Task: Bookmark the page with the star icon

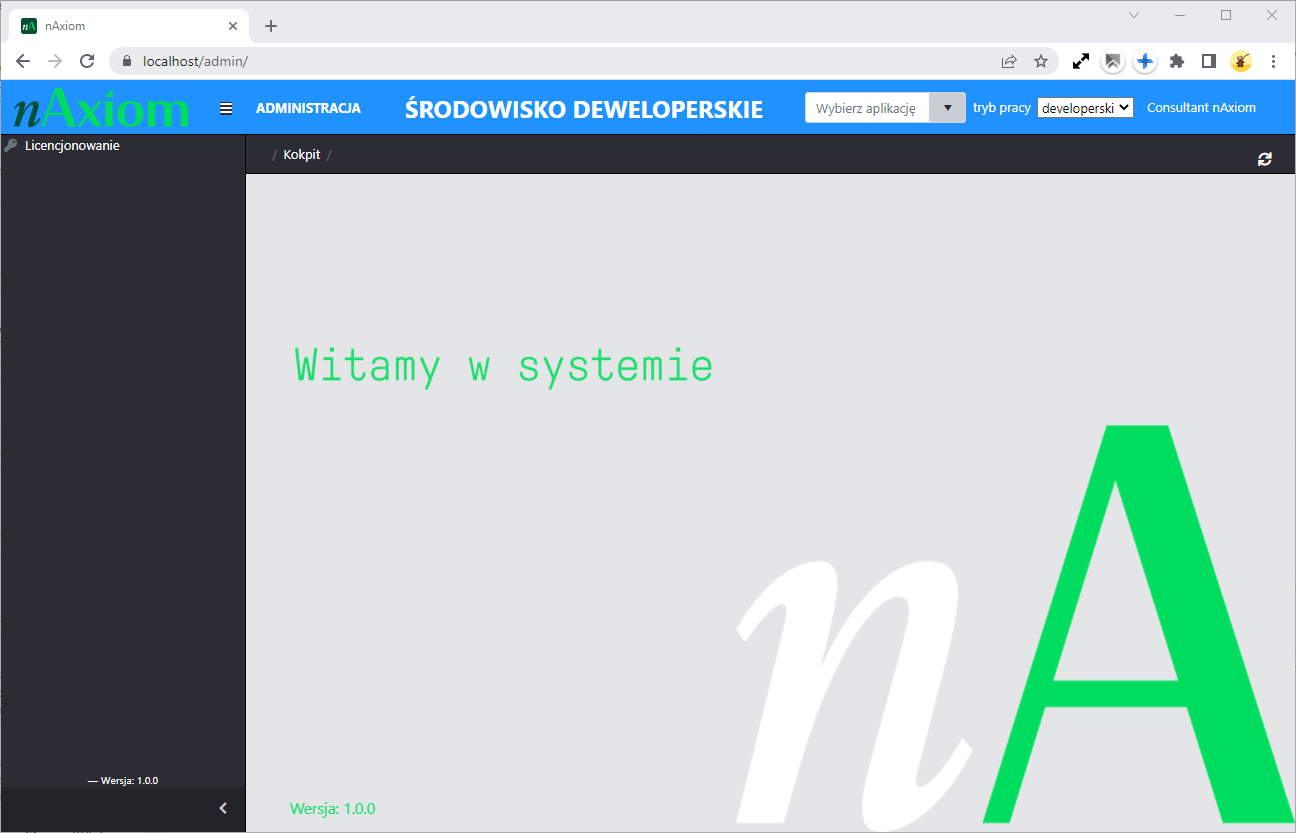Action: (x=1041, y=61)
